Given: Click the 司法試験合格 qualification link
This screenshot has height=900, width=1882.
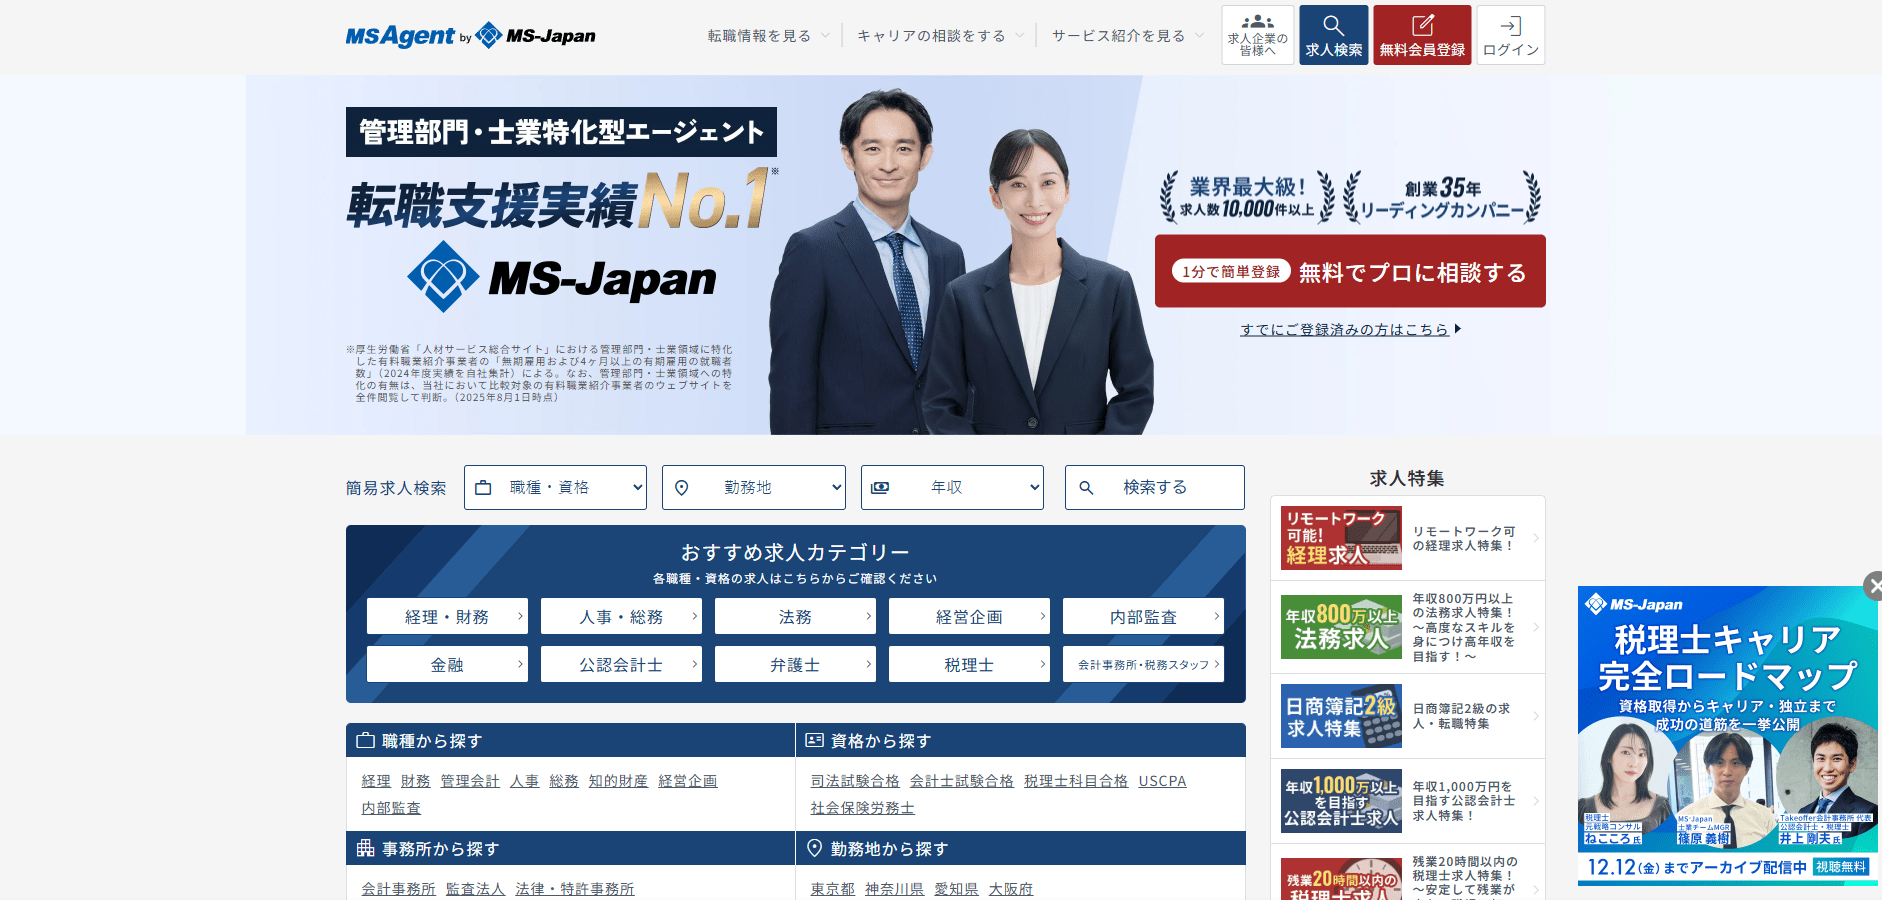Looking at the screenshot, I should click(854, 781).
